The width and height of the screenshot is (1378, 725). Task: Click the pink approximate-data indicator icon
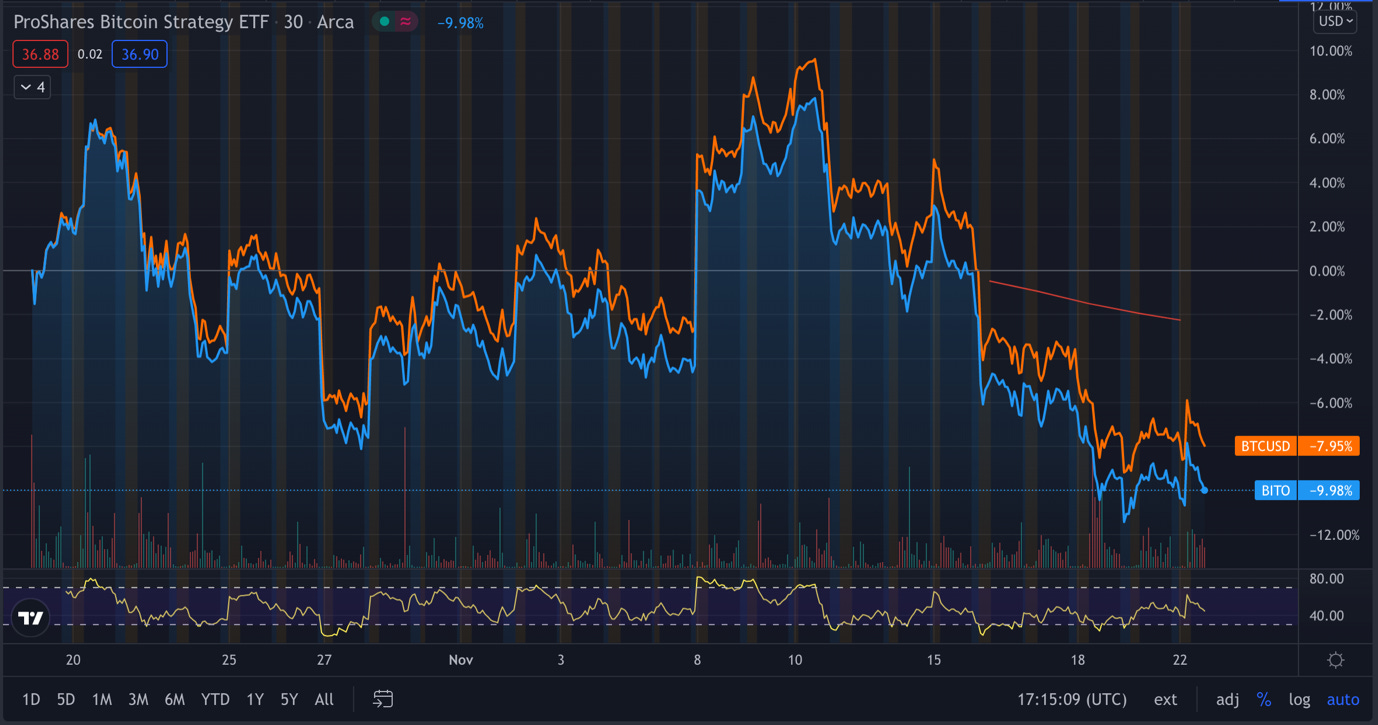pos(407,21)
